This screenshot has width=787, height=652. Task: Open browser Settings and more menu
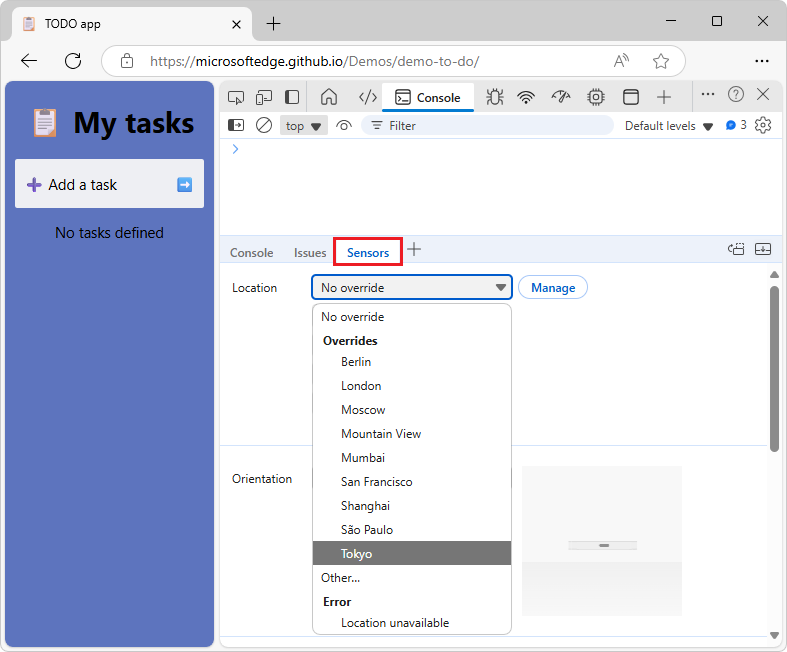(762, 61)
